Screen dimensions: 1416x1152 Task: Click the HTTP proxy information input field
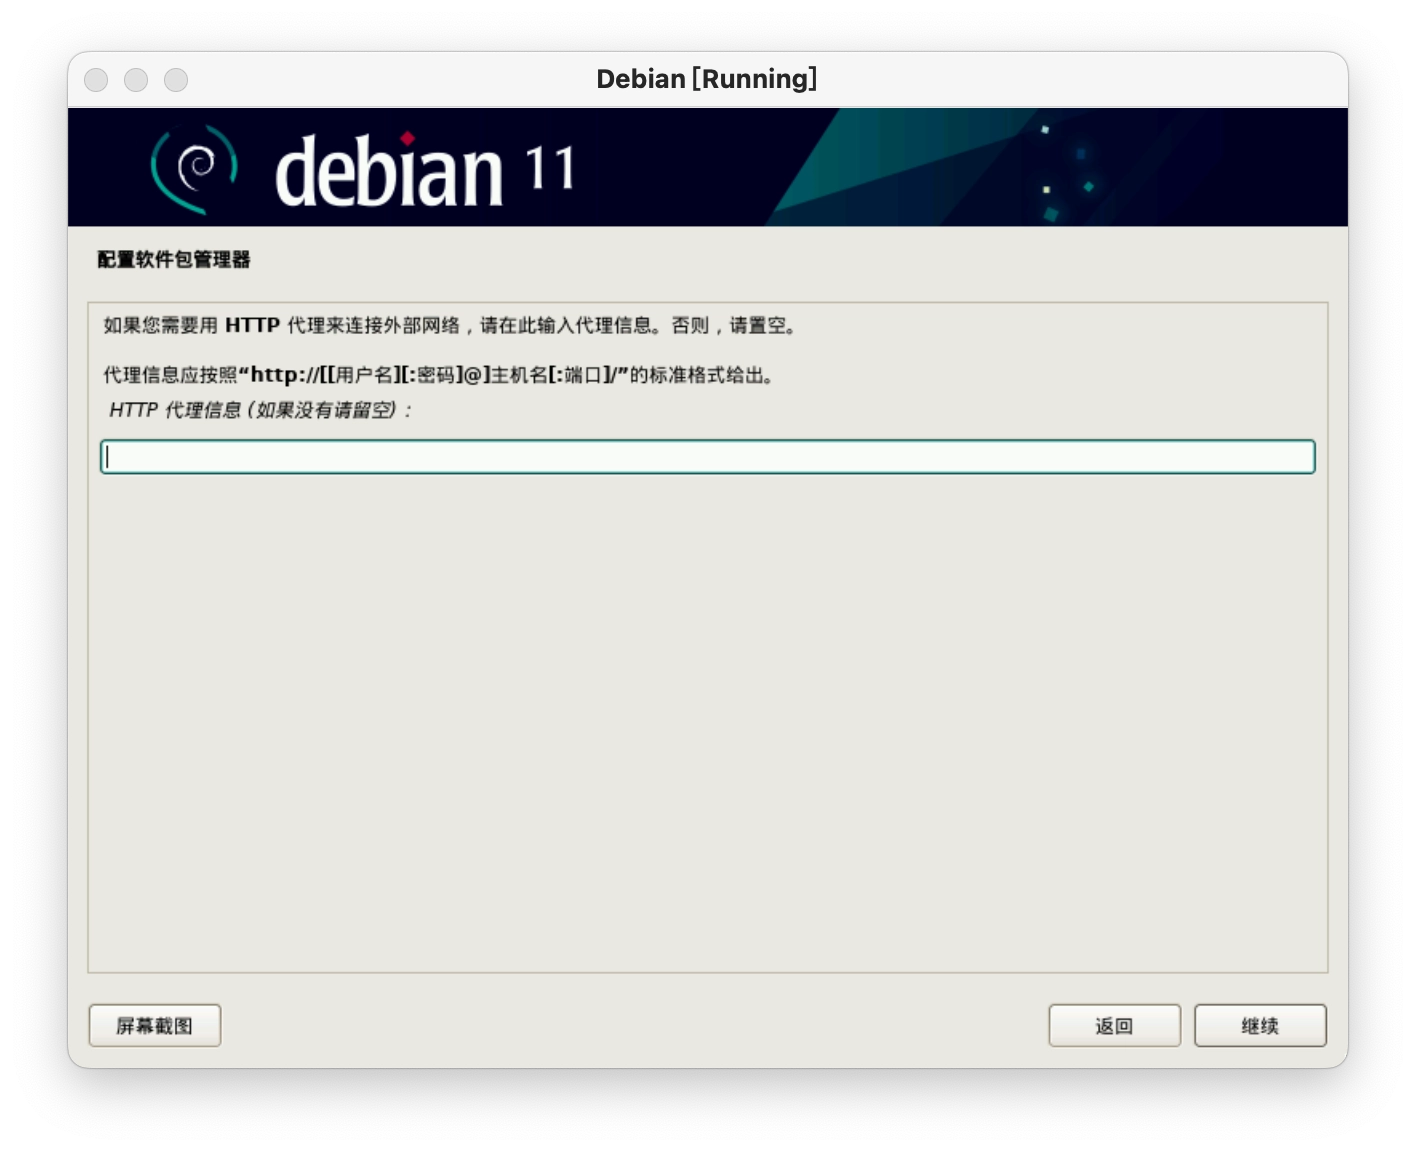(x=707, y=457)
